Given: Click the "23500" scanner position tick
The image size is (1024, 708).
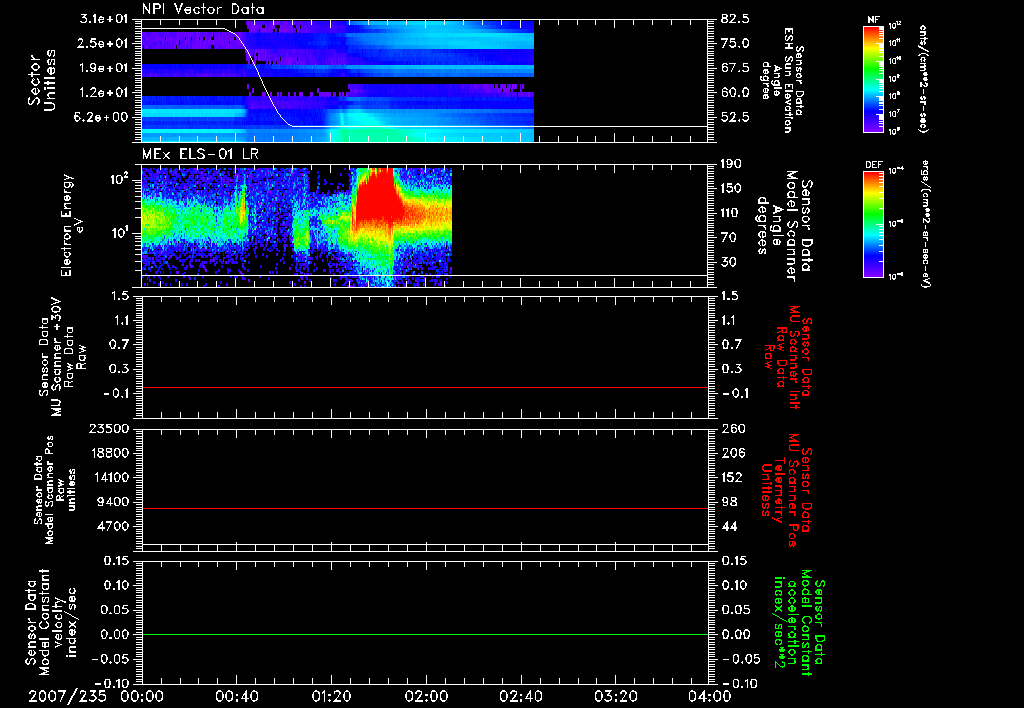Looking at the screenshot, I should tap(110, 429).
